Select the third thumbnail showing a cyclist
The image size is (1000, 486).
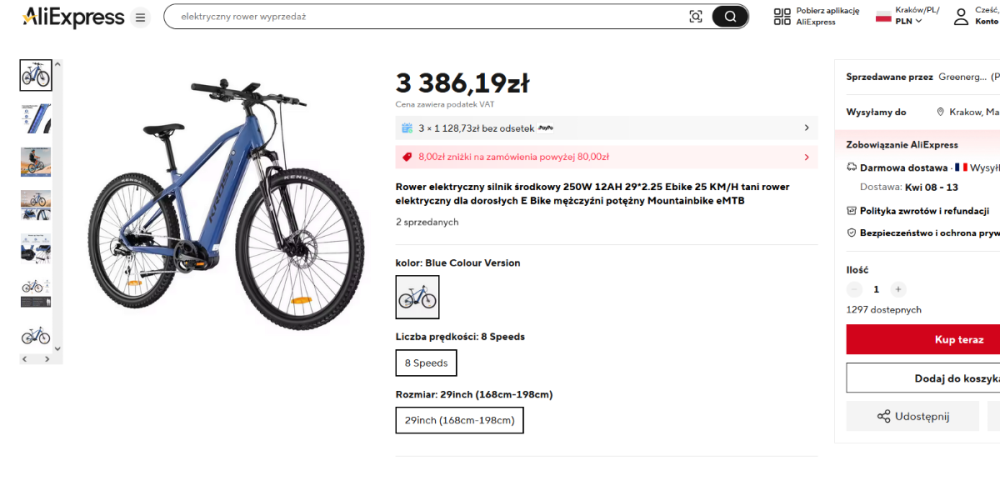point(36,161)
